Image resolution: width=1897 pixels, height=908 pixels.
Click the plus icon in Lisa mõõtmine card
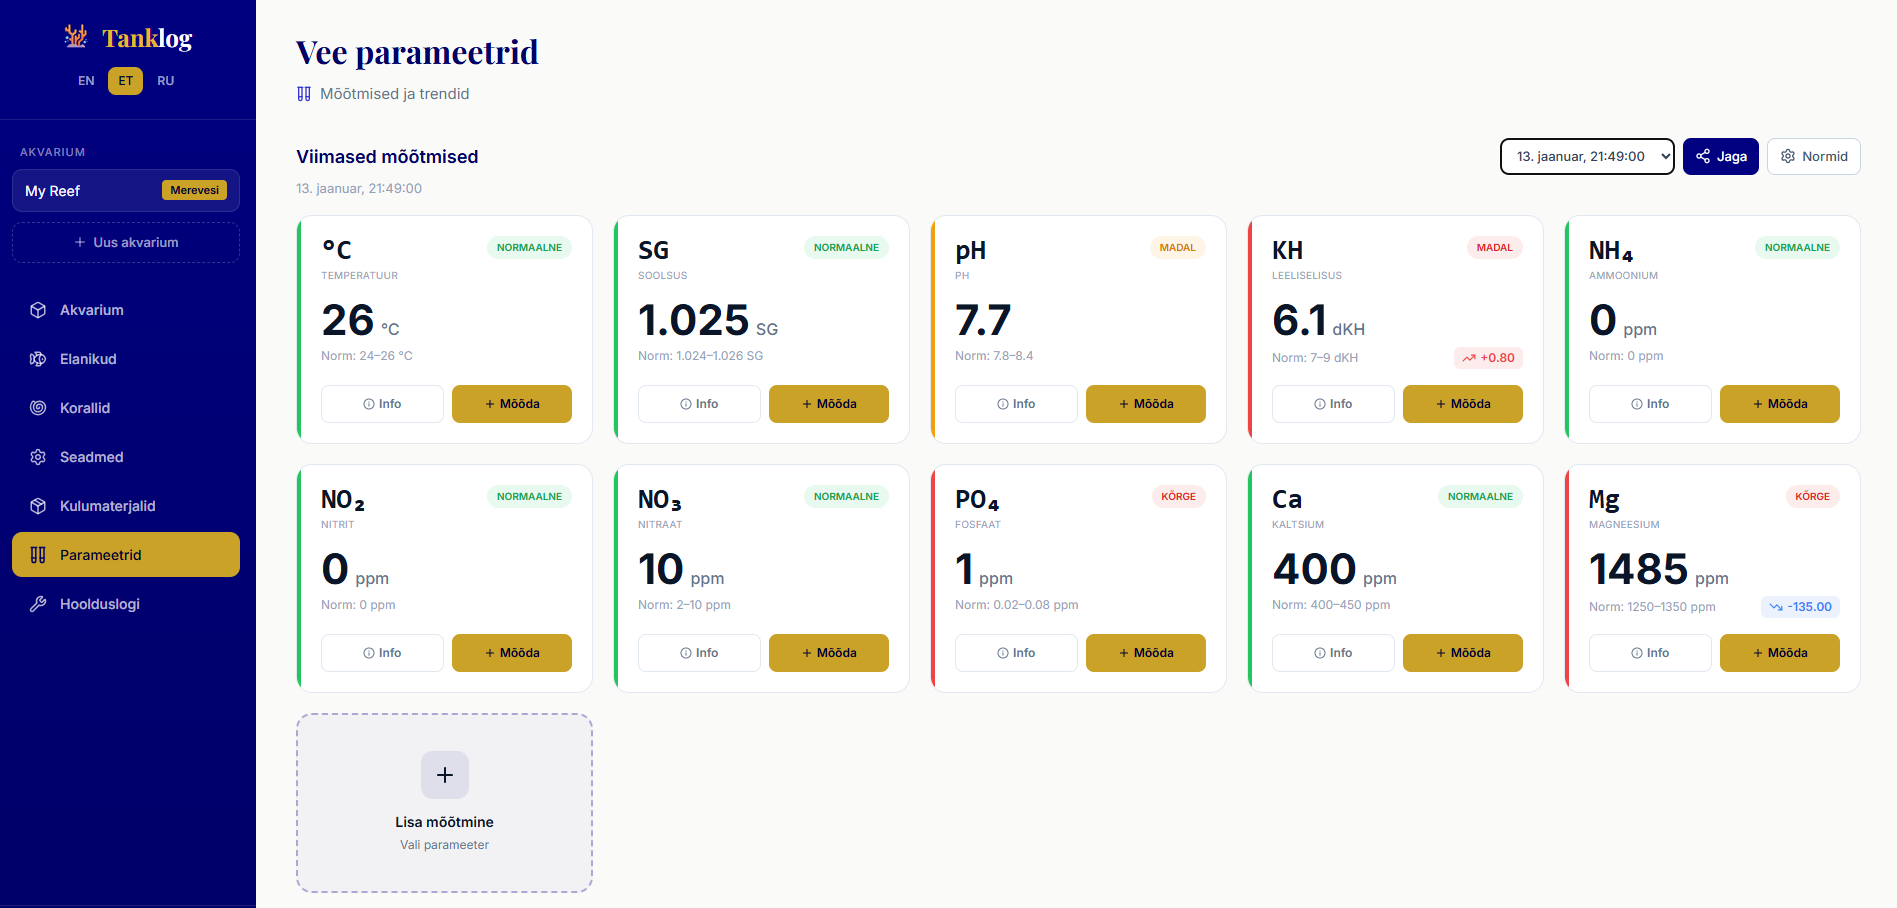[x=445, y=775]
